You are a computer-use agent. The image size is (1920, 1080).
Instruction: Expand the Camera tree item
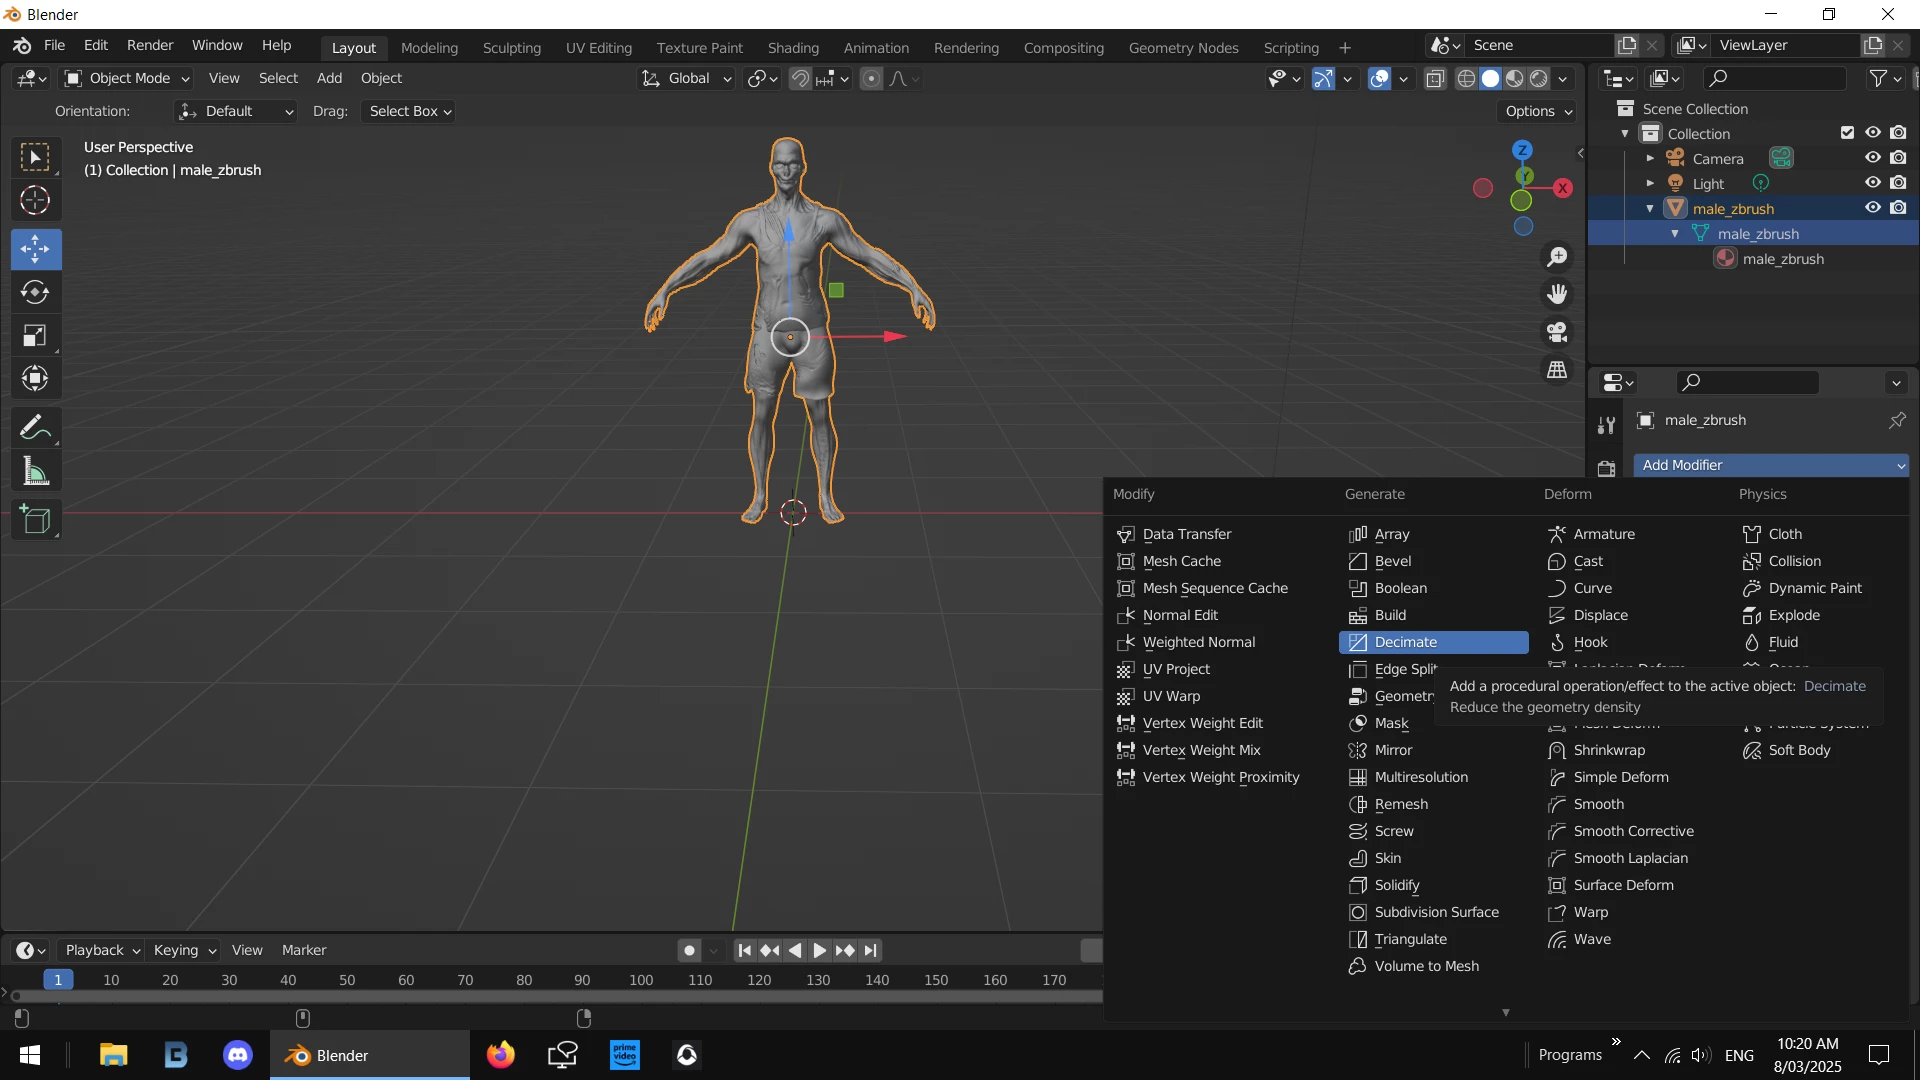(x=1650, y=158)
